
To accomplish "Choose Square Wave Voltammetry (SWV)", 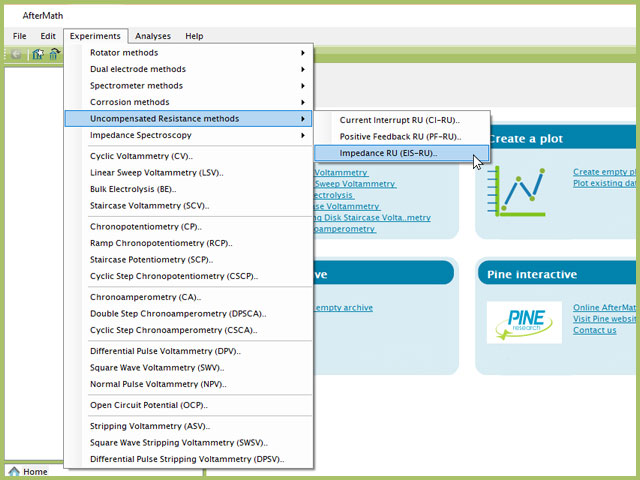I will coord(189,368).
